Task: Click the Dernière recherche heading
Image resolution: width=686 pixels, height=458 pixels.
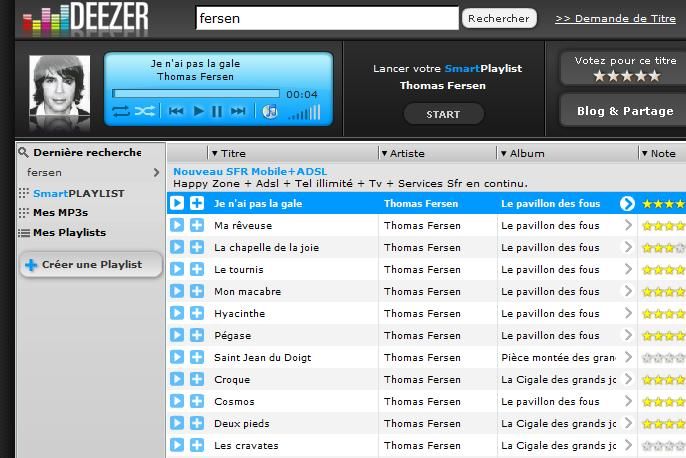Action: [87, 152]
